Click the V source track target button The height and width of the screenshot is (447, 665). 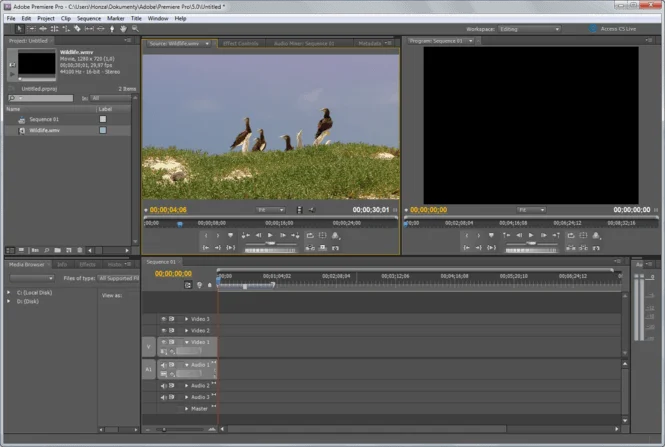149,346
